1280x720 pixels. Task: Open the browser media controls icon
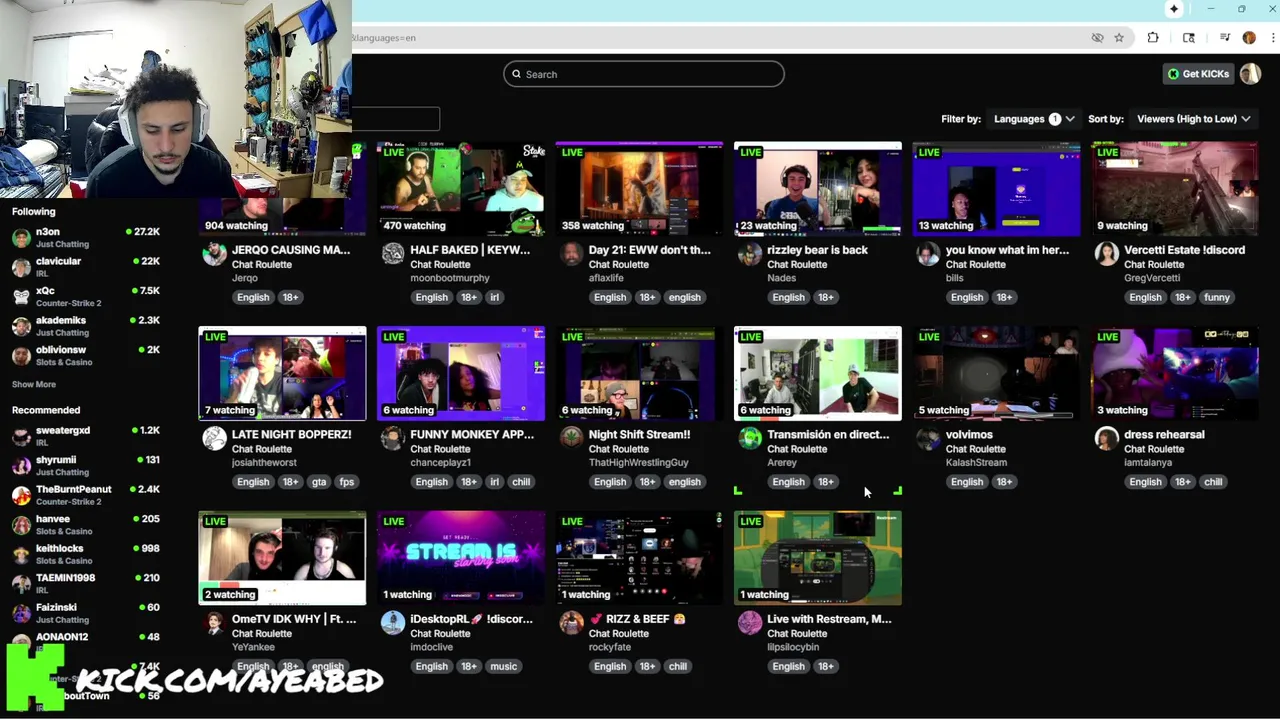[1224, 38]
